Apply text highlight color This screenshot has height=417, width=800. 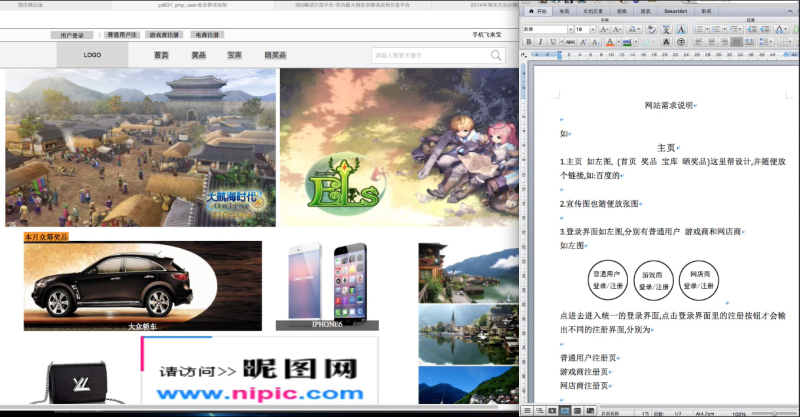coord(627,42)
